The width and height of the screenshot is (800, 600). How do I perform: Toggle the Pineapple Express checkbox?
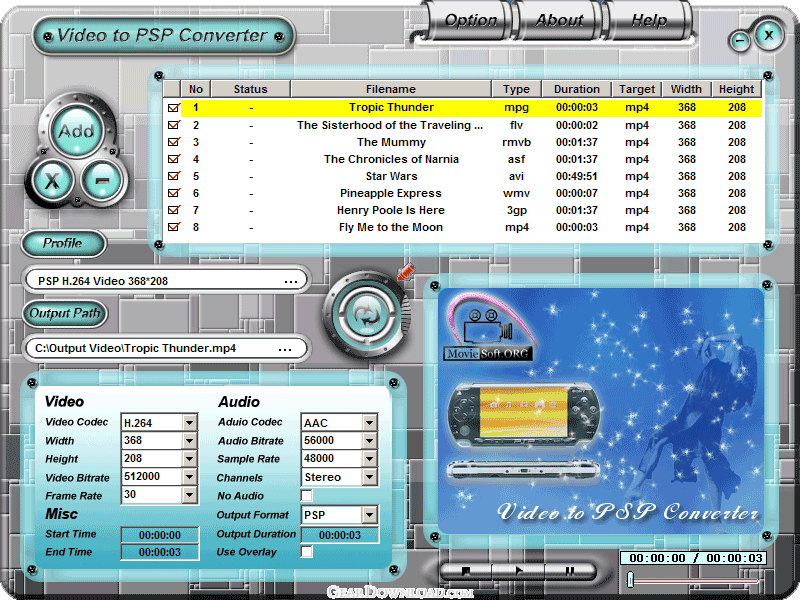click(x=173, y=193)
